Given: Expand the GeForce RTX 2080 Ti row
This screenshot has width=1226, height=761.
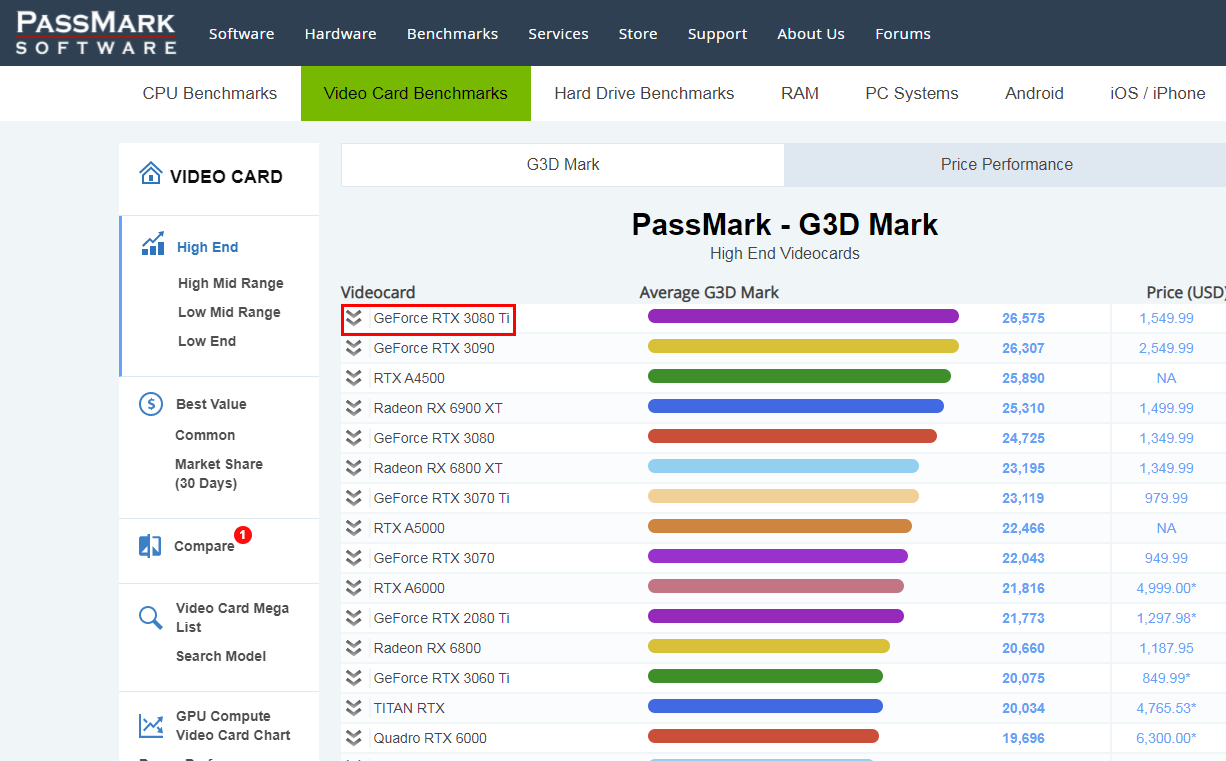Looking at the screenshot, I should 353,618.
